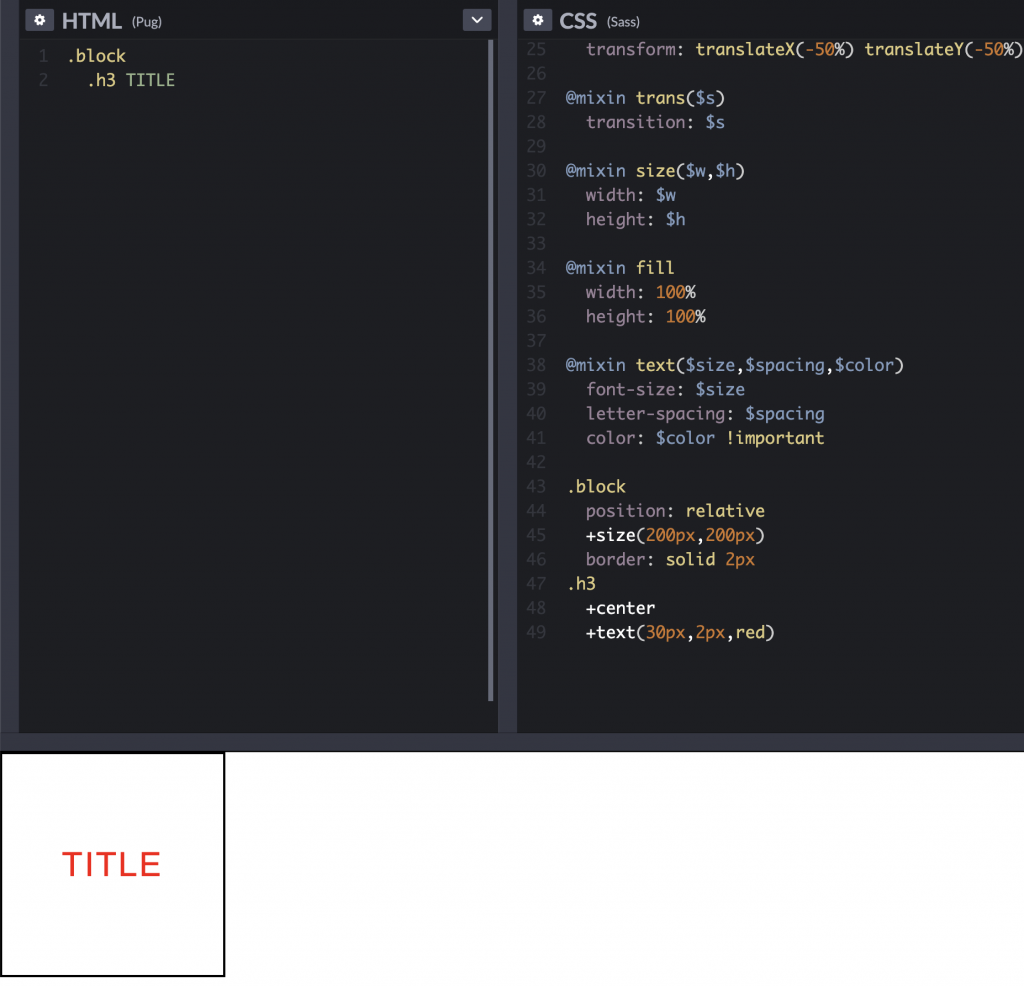Screen dimensions: 1024x986
Task: Click the divider between HTML and CSS panels
Action: 507,370
